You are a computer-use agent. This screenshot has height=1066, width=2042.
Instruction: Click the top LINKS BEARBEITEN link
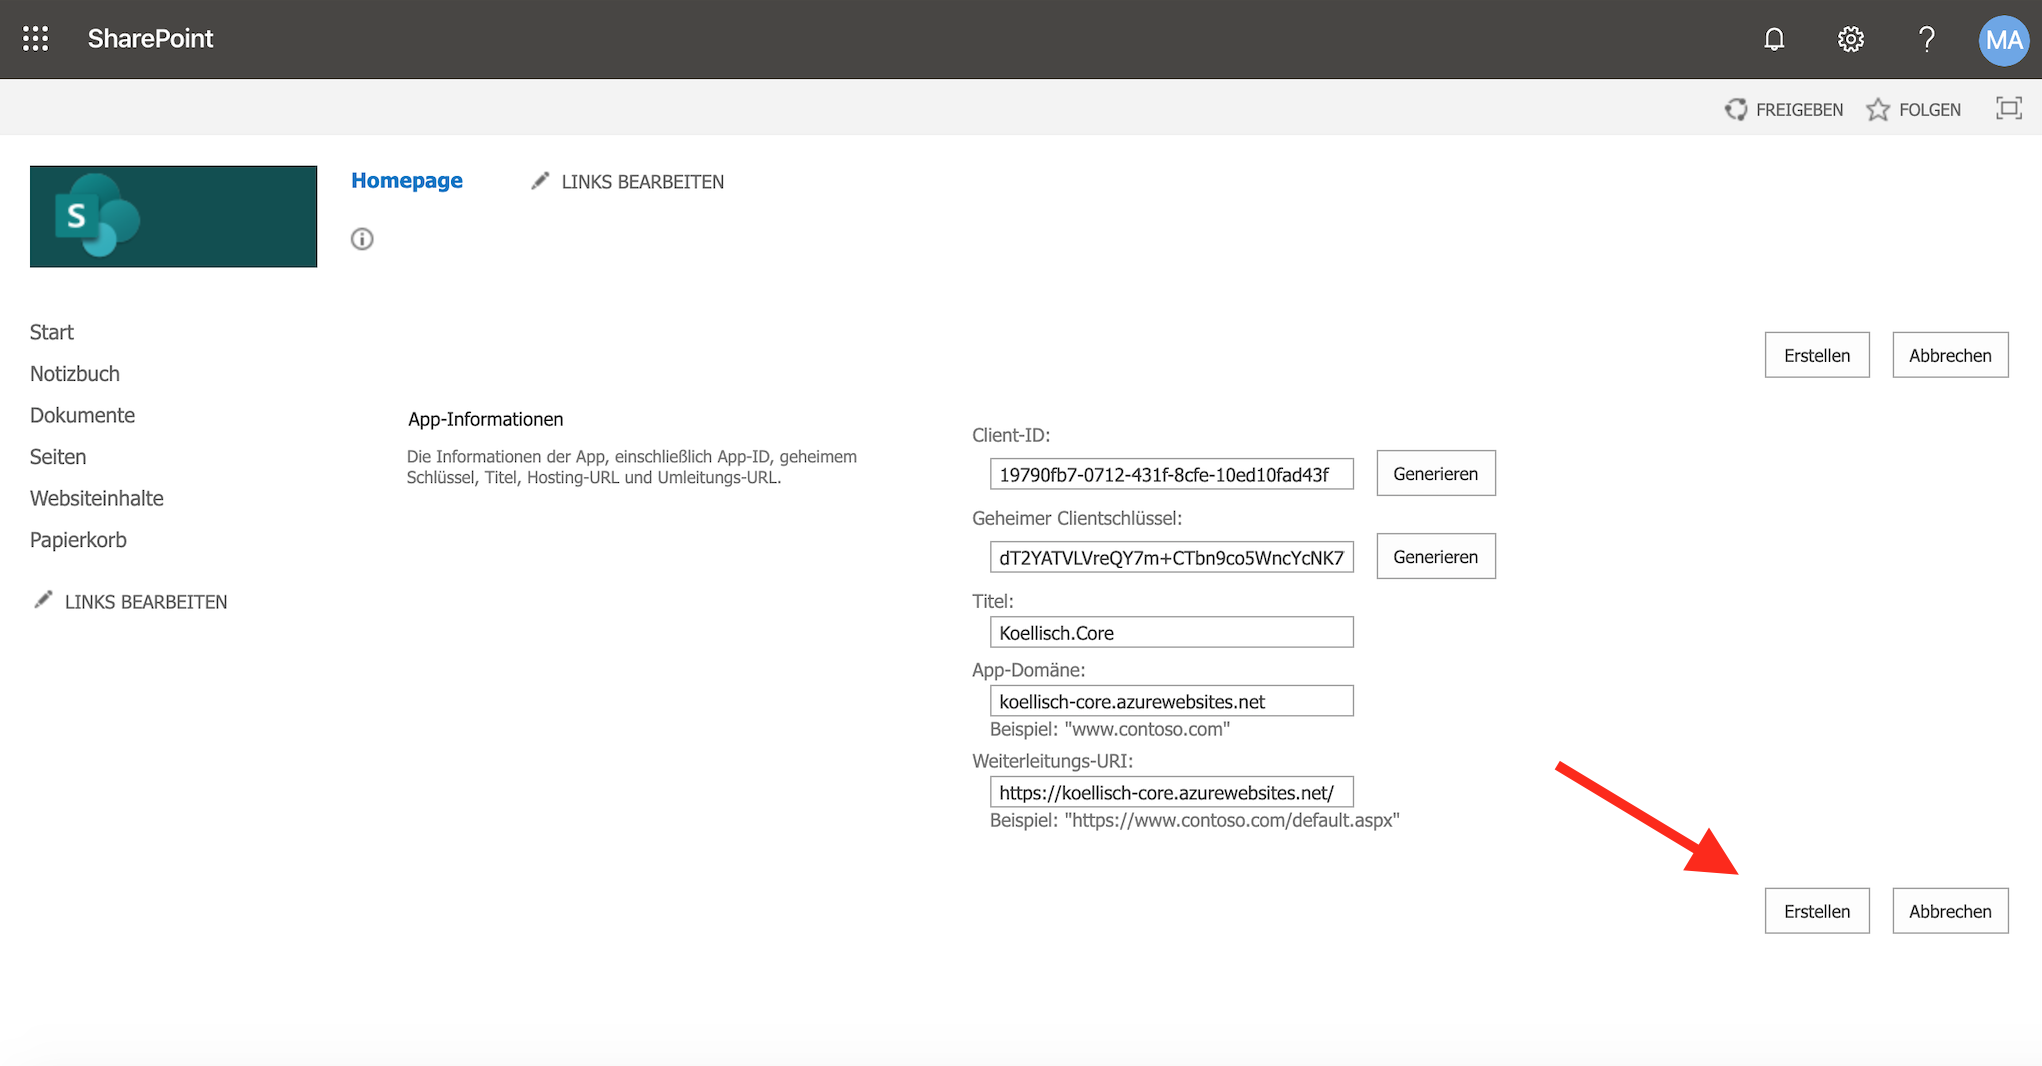pyautogui.click(x=643, y=182)
